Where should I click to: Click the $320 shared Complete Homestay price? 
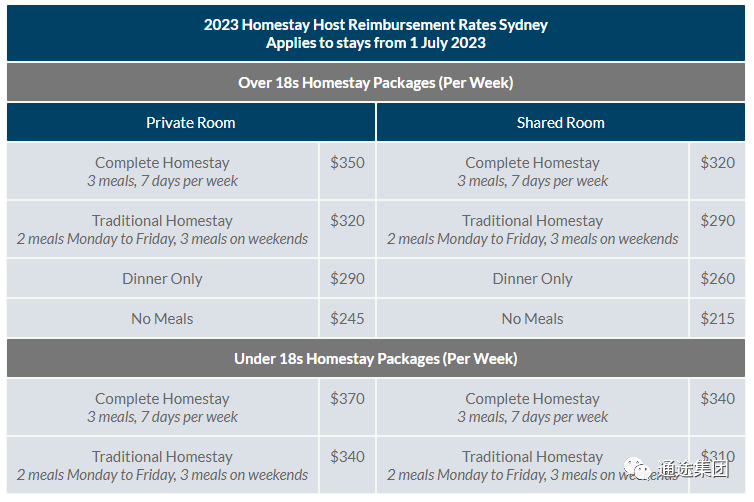click(717, 163)
